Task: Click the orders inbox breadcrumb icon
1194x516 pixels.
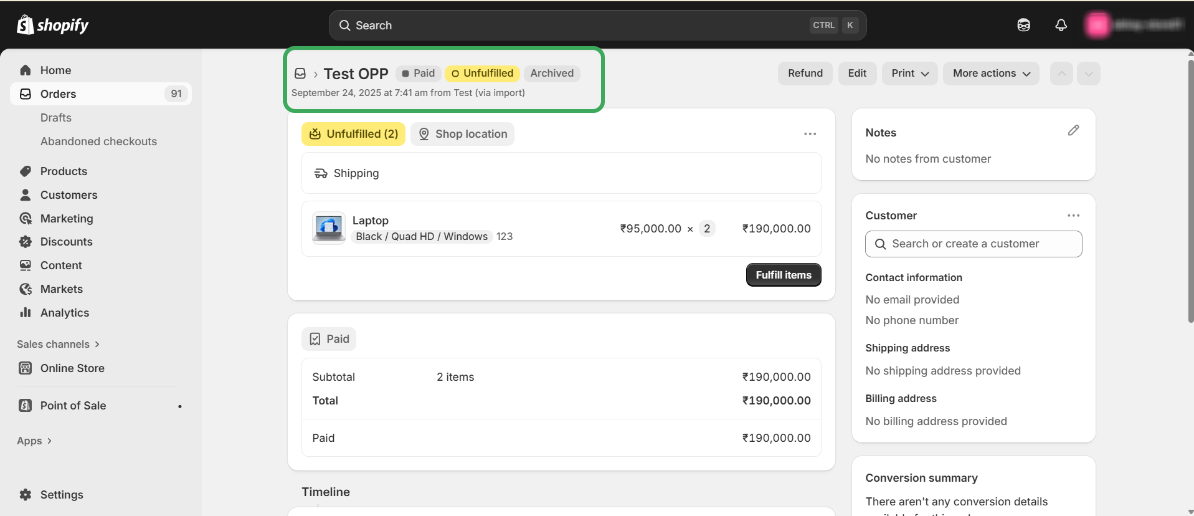Action: coord(300,74)
